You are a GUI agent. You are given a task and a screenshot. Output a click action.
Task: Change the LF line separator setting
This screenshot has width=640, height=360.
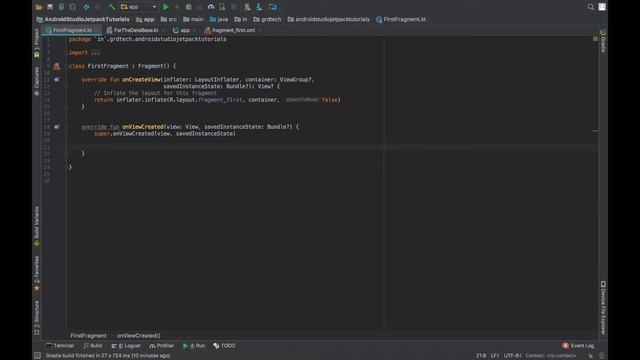click(x=495, y=356)
